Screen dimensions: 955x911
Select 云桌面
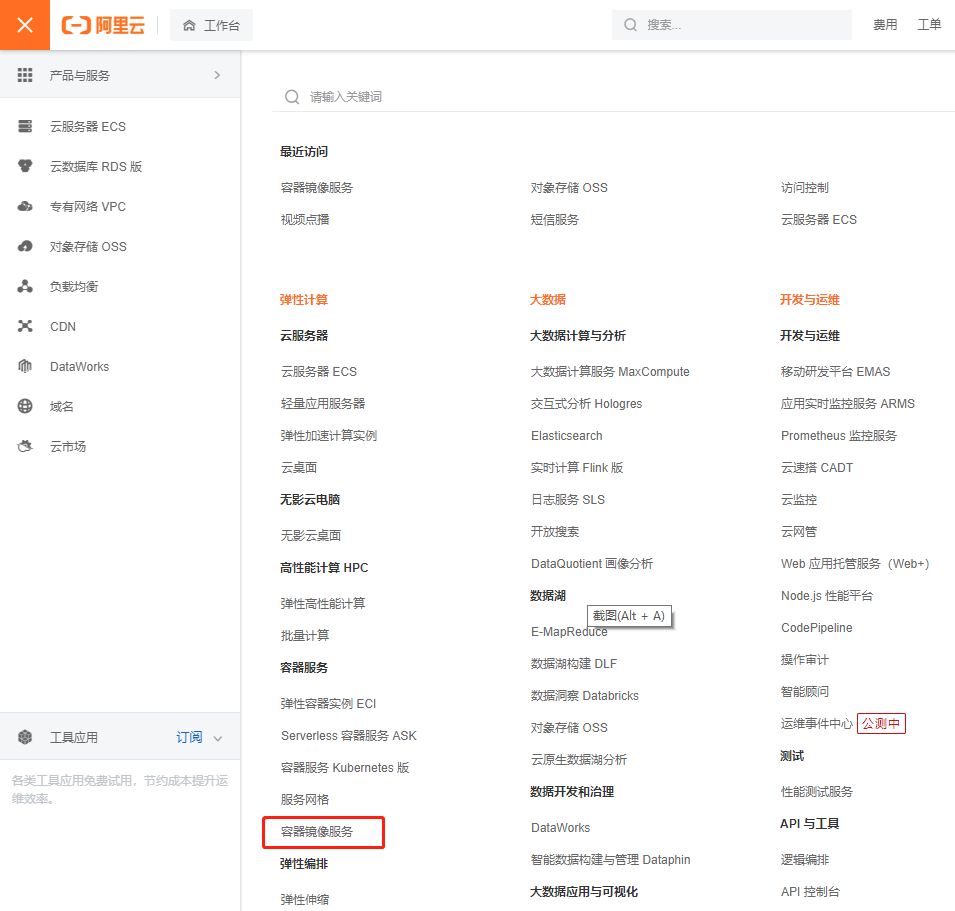298,468
